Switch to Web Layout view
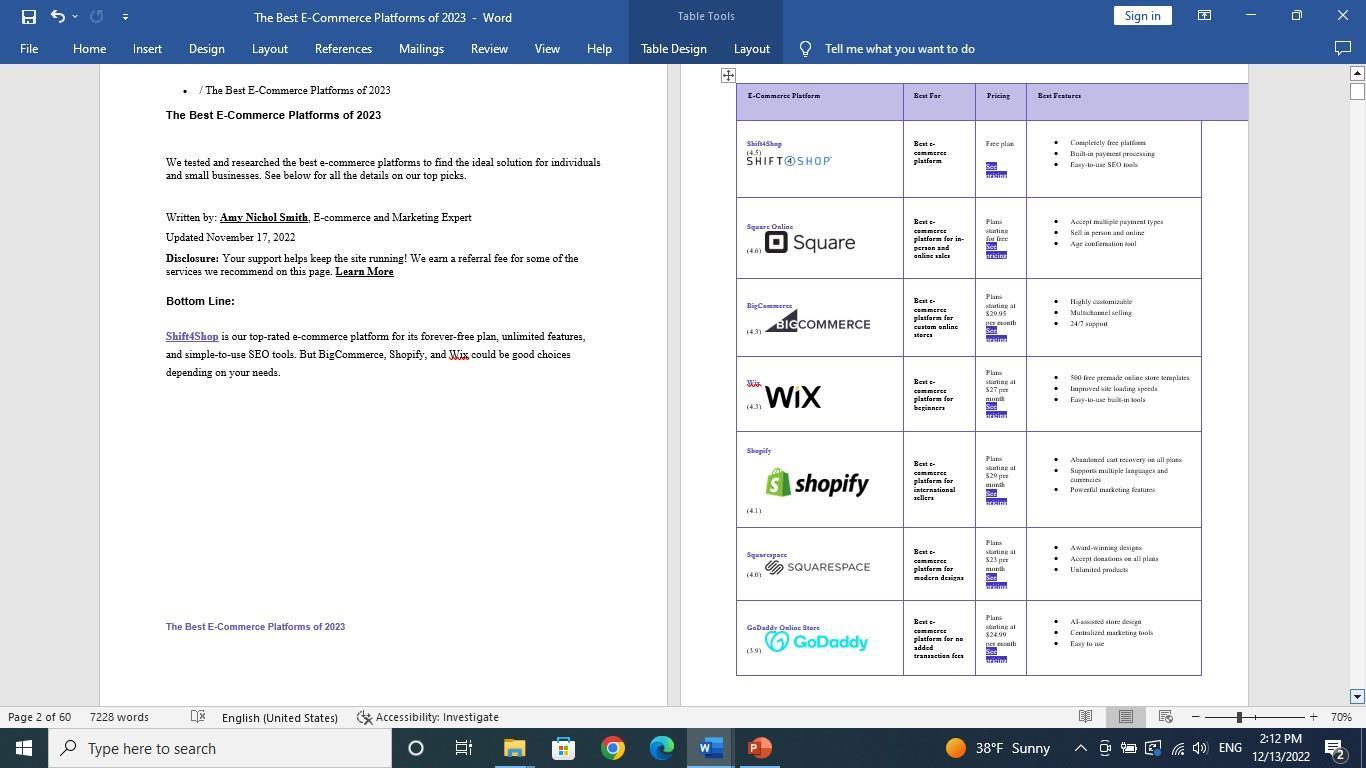The width and height of the screenshot is (1366, 768). (x=1165, y=717)
